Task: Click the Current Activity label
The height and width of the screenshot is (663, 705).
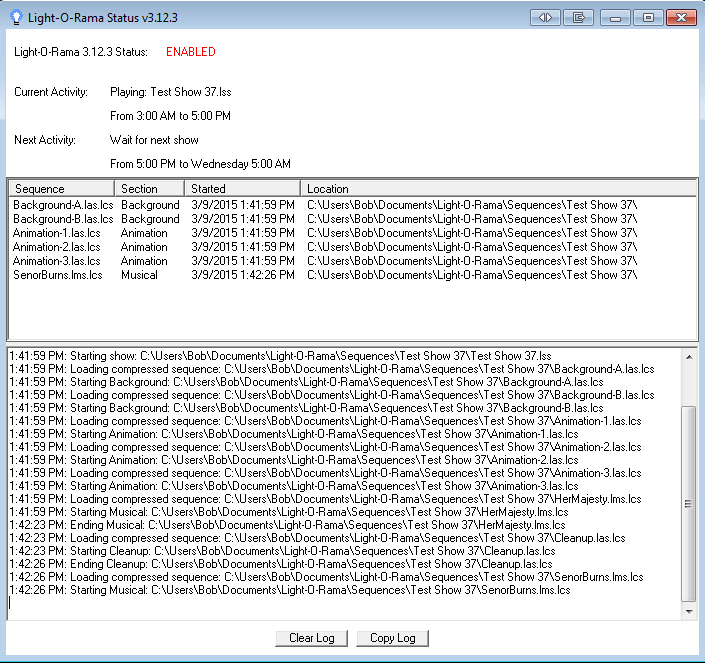Action: point(51,92)
